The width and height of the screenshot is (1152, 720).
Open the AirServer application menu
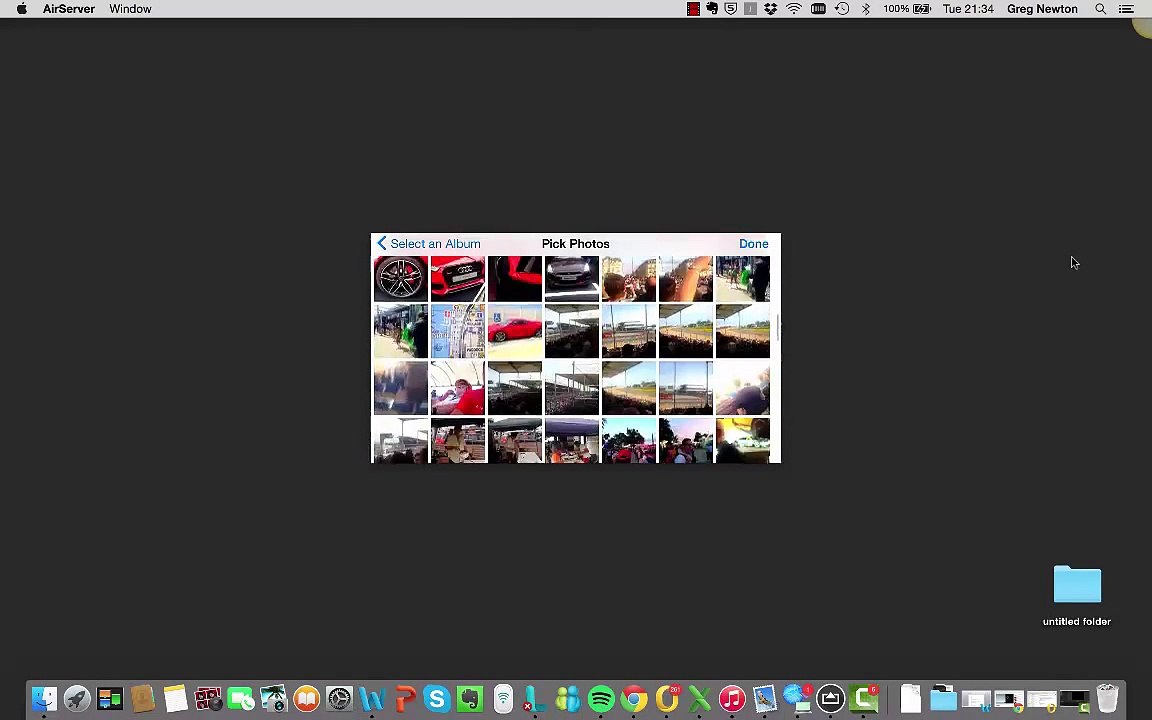(x=68, y=9)
